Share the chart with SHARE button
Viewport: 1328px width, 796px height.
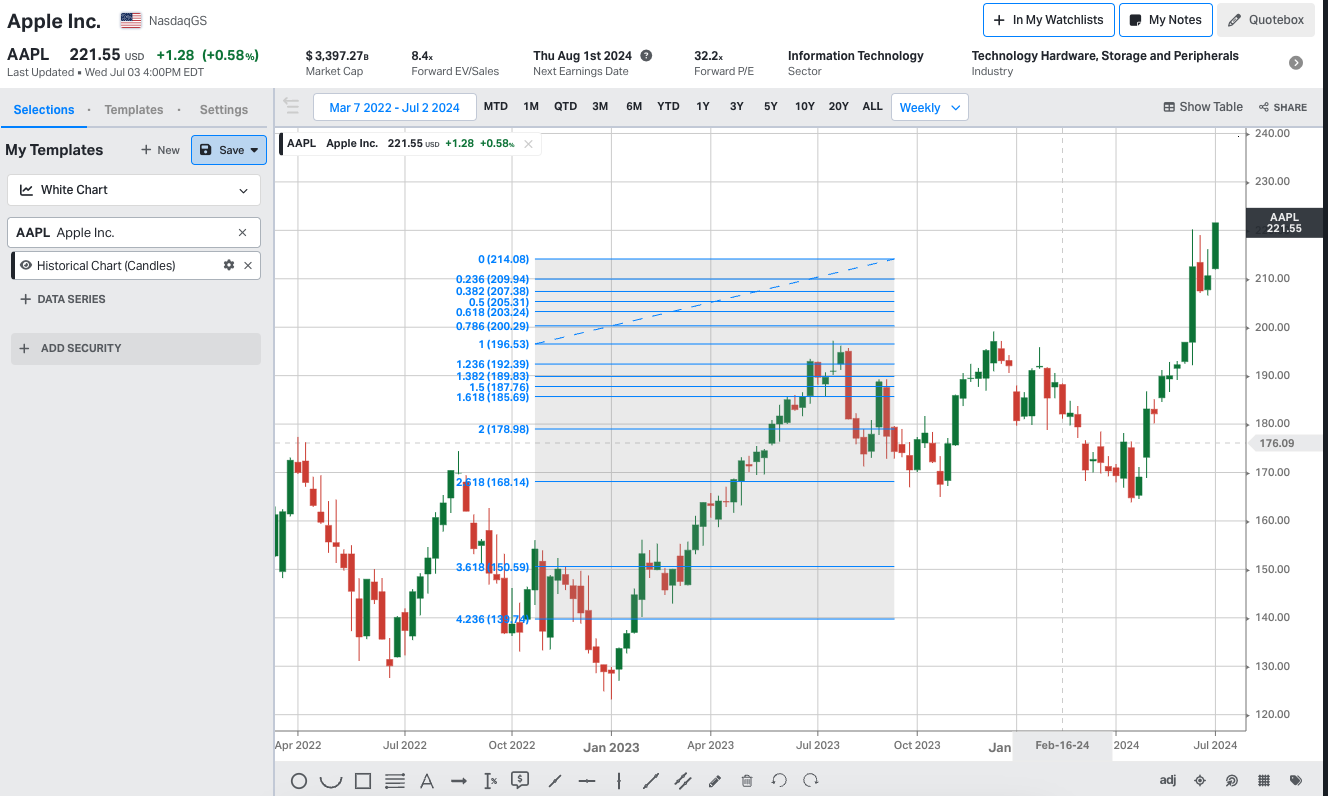(1283, 107)
